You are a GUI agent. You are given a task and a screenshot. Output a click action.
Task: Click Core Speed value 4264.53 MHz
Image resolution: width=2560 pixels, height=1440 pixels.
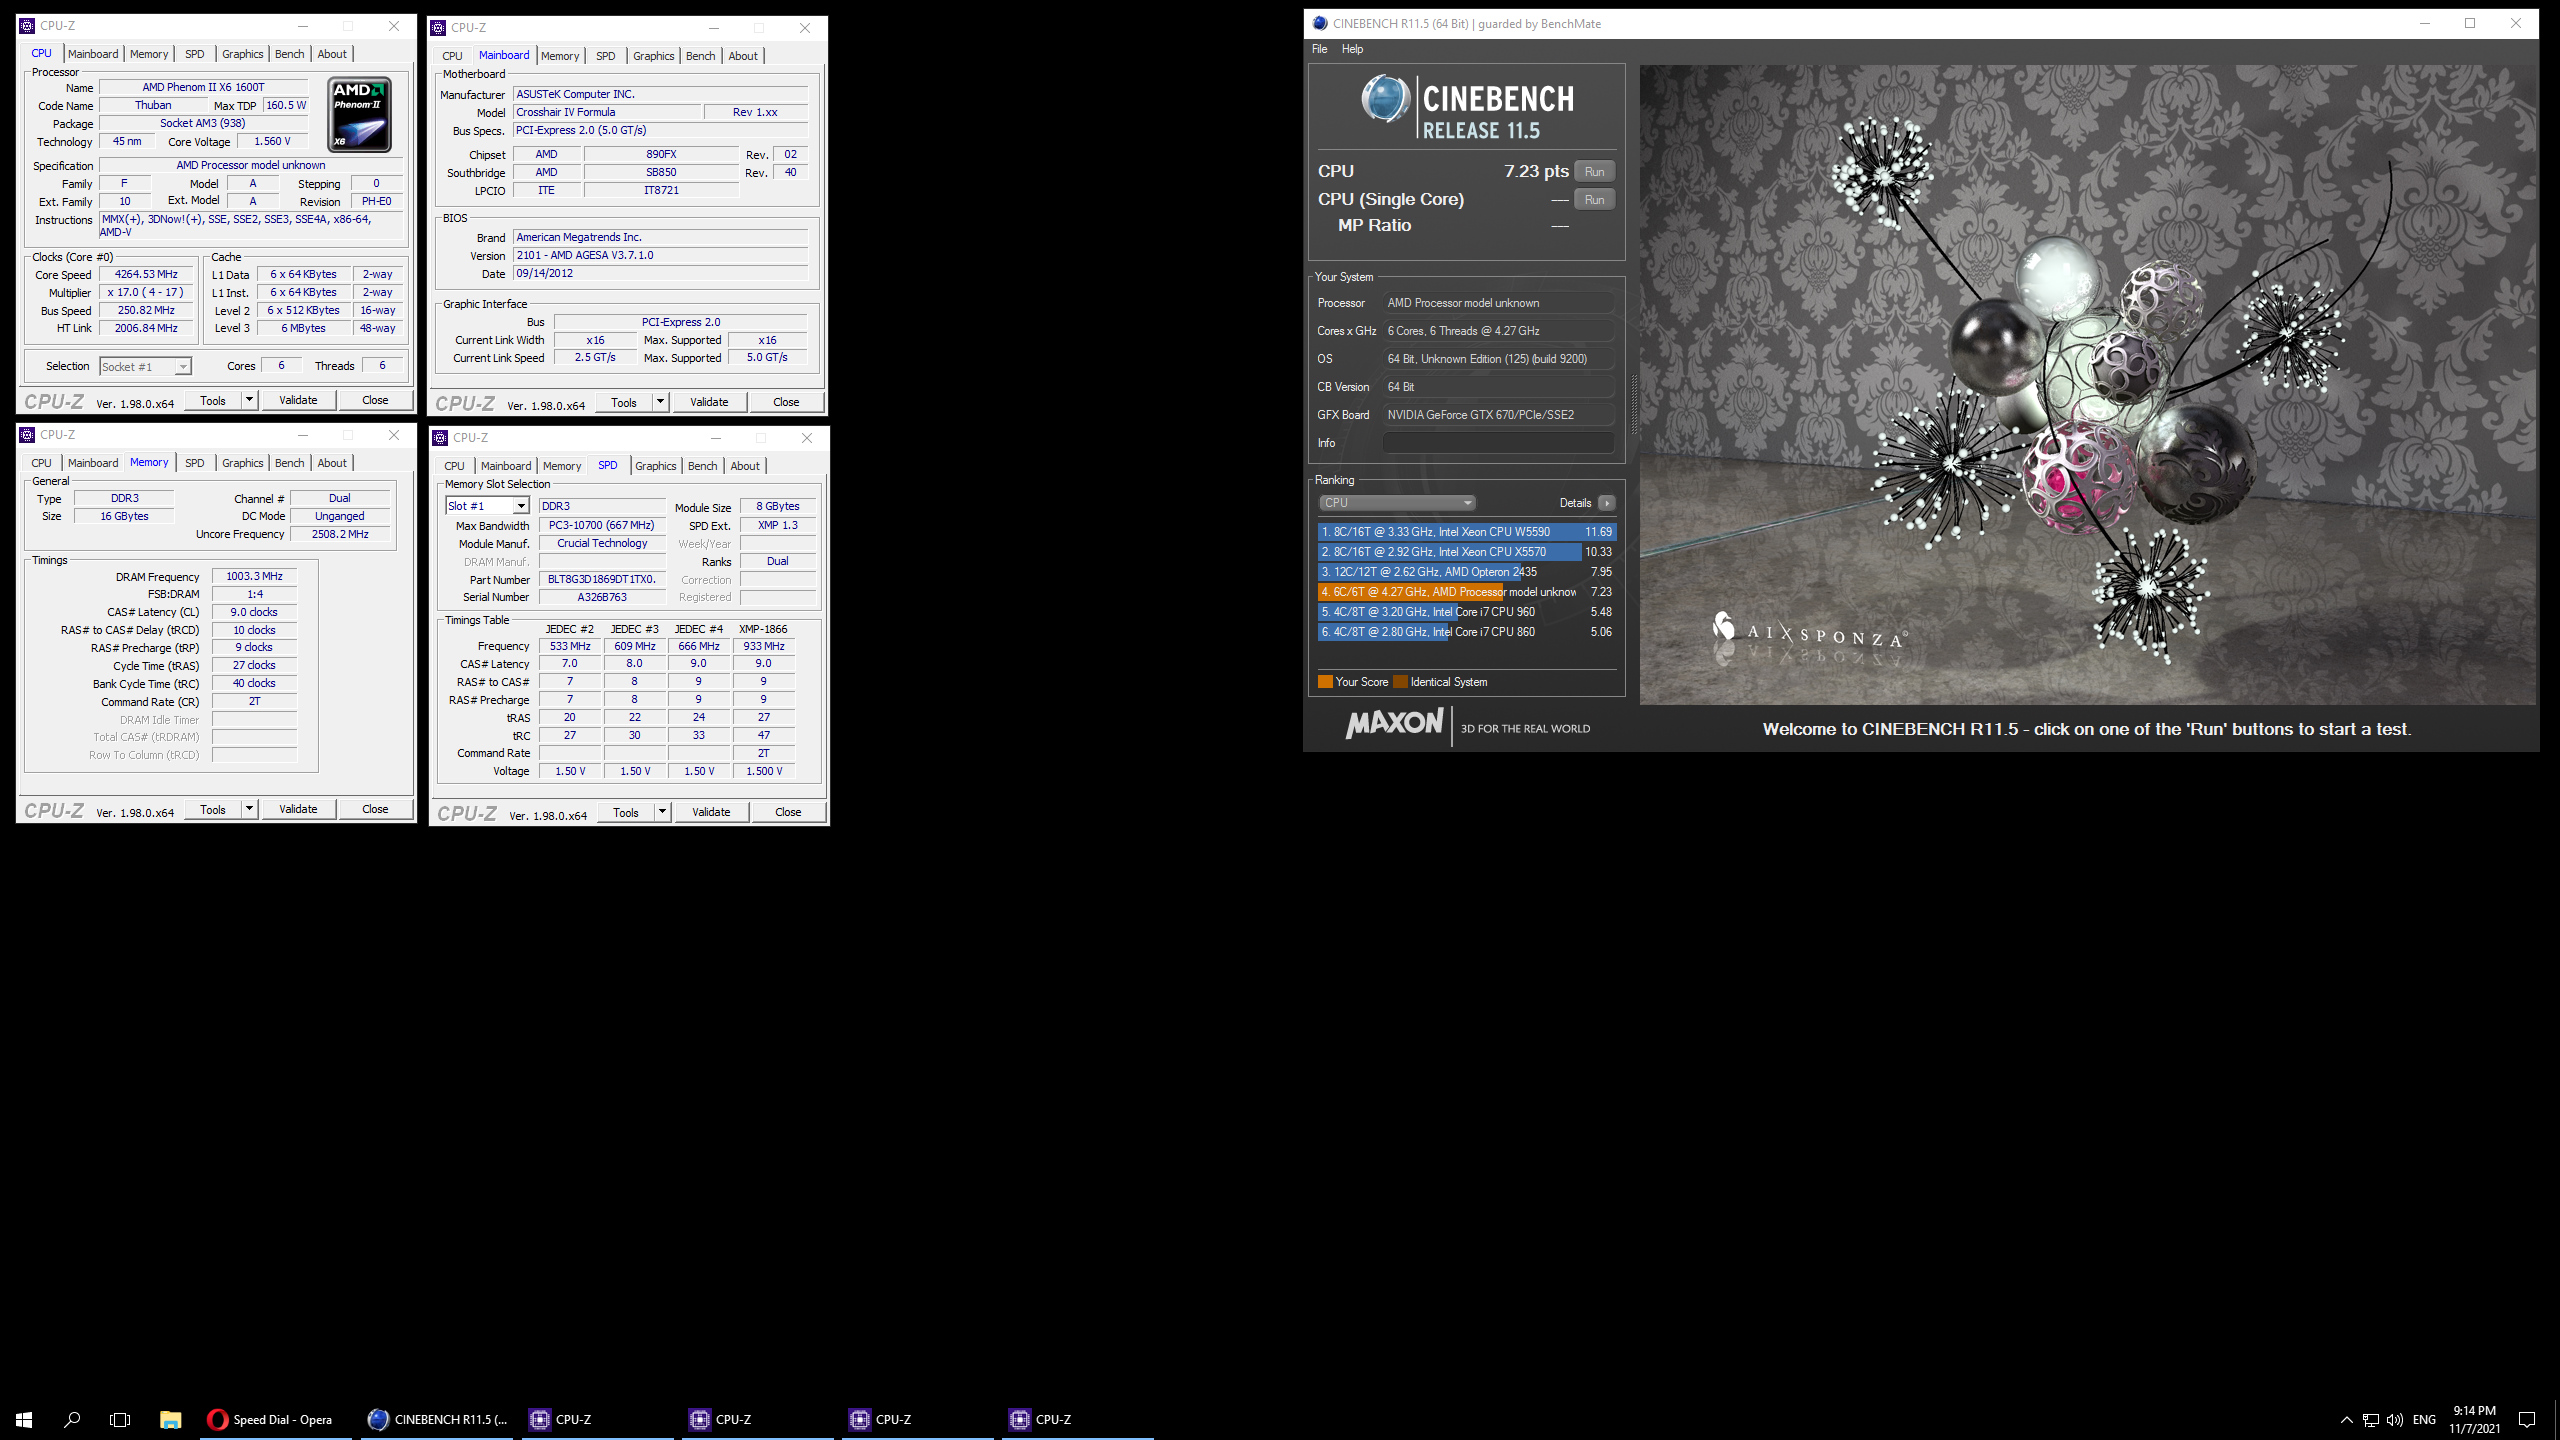pos(146,274)
